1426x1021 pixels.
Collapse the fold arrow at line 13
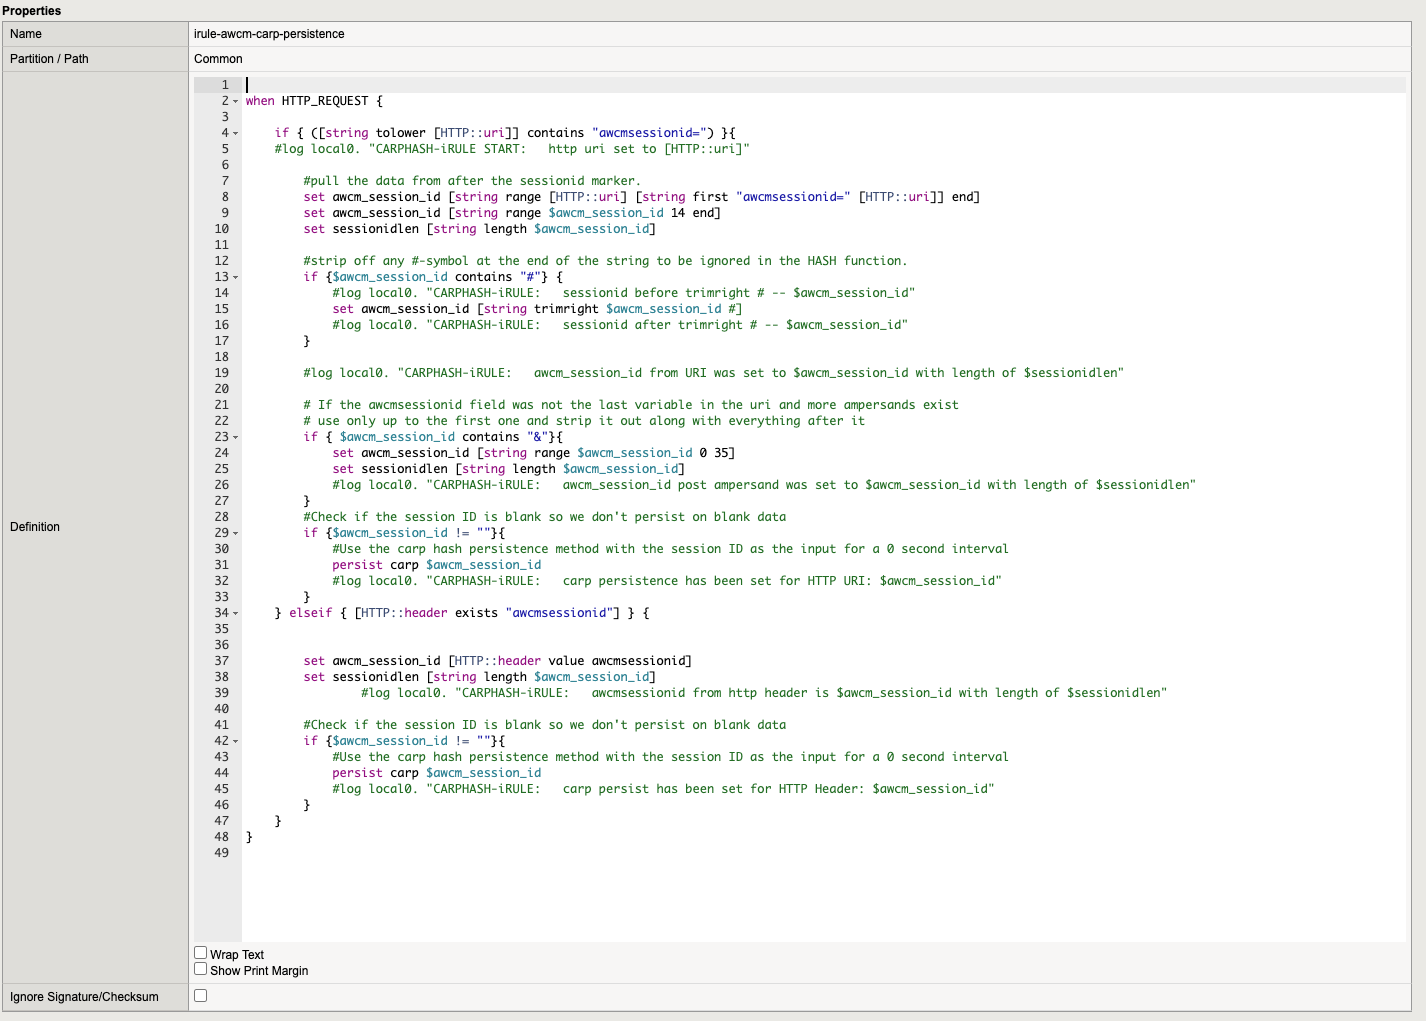tap(234, 277)
